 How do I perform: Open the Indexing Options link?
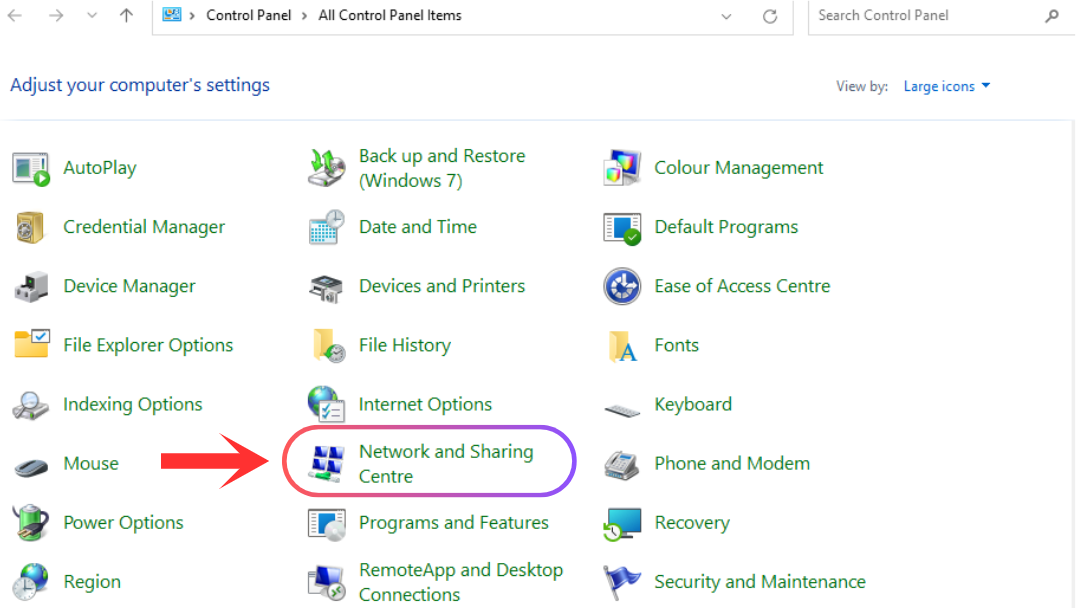point(133,404)
